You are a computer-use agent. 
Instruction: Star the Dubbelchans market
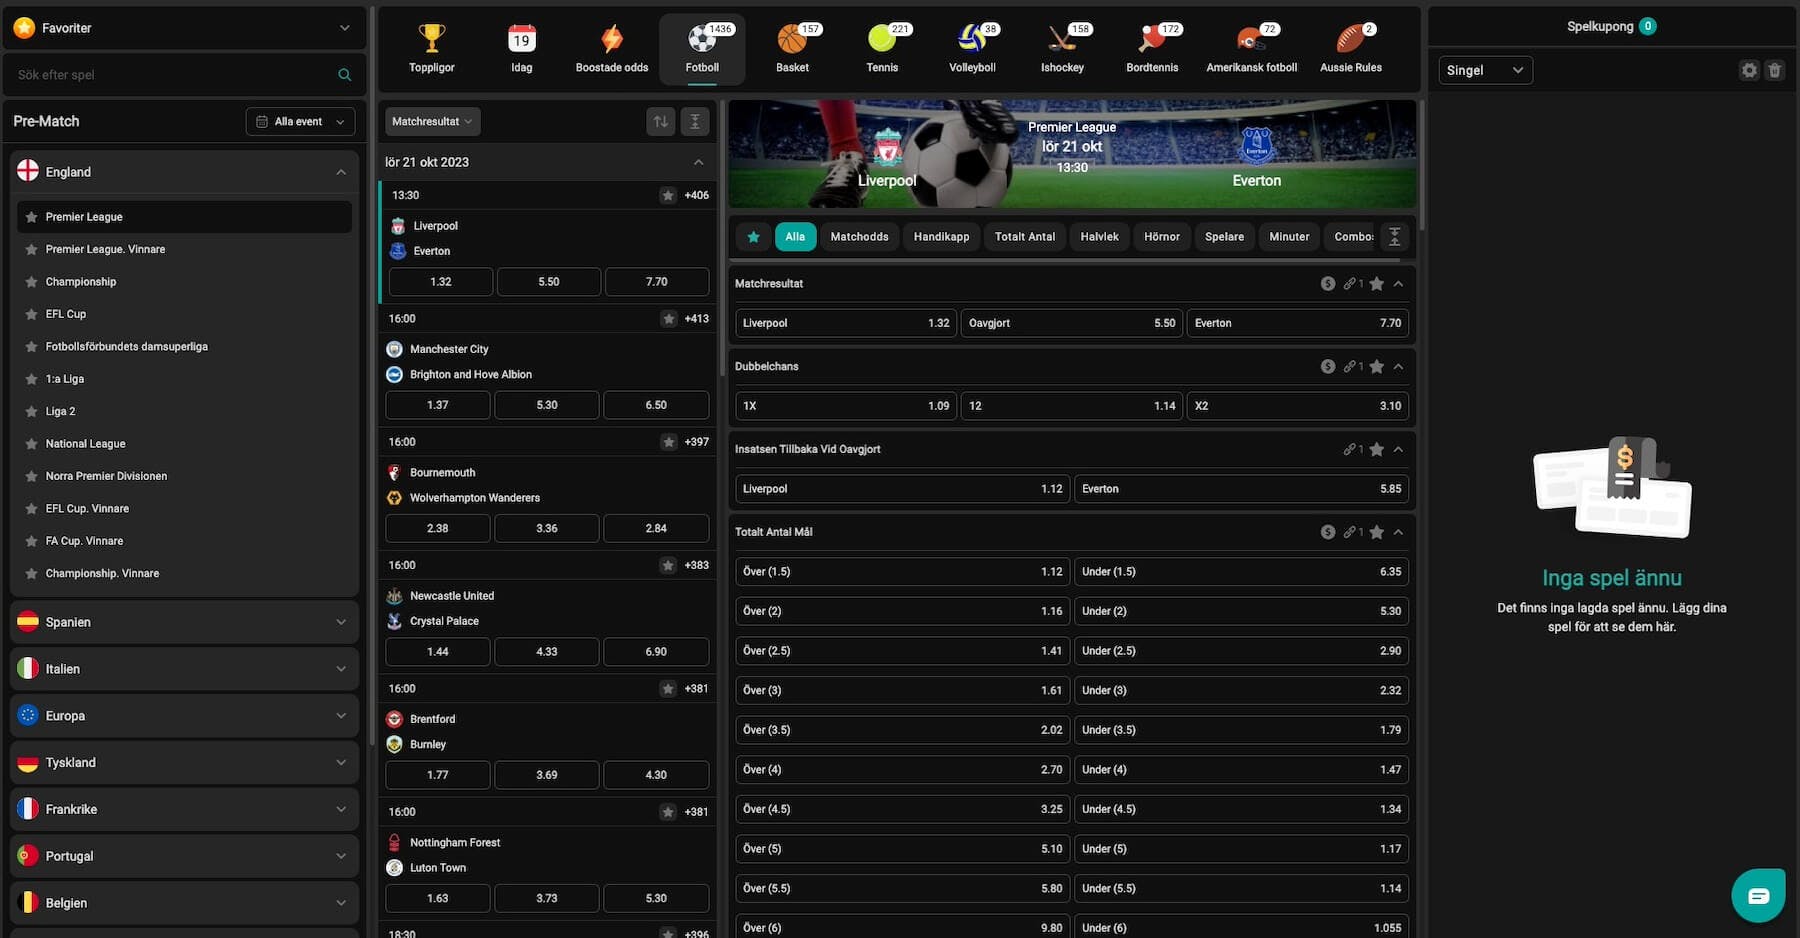[x=1377, y=367]
